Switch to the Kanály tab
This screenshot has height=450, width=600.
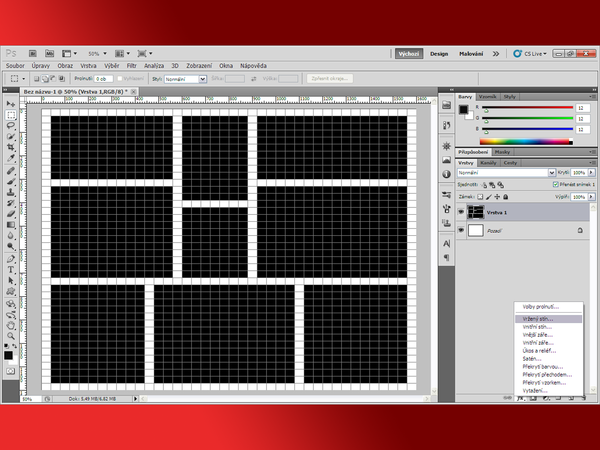pos(489,162)
